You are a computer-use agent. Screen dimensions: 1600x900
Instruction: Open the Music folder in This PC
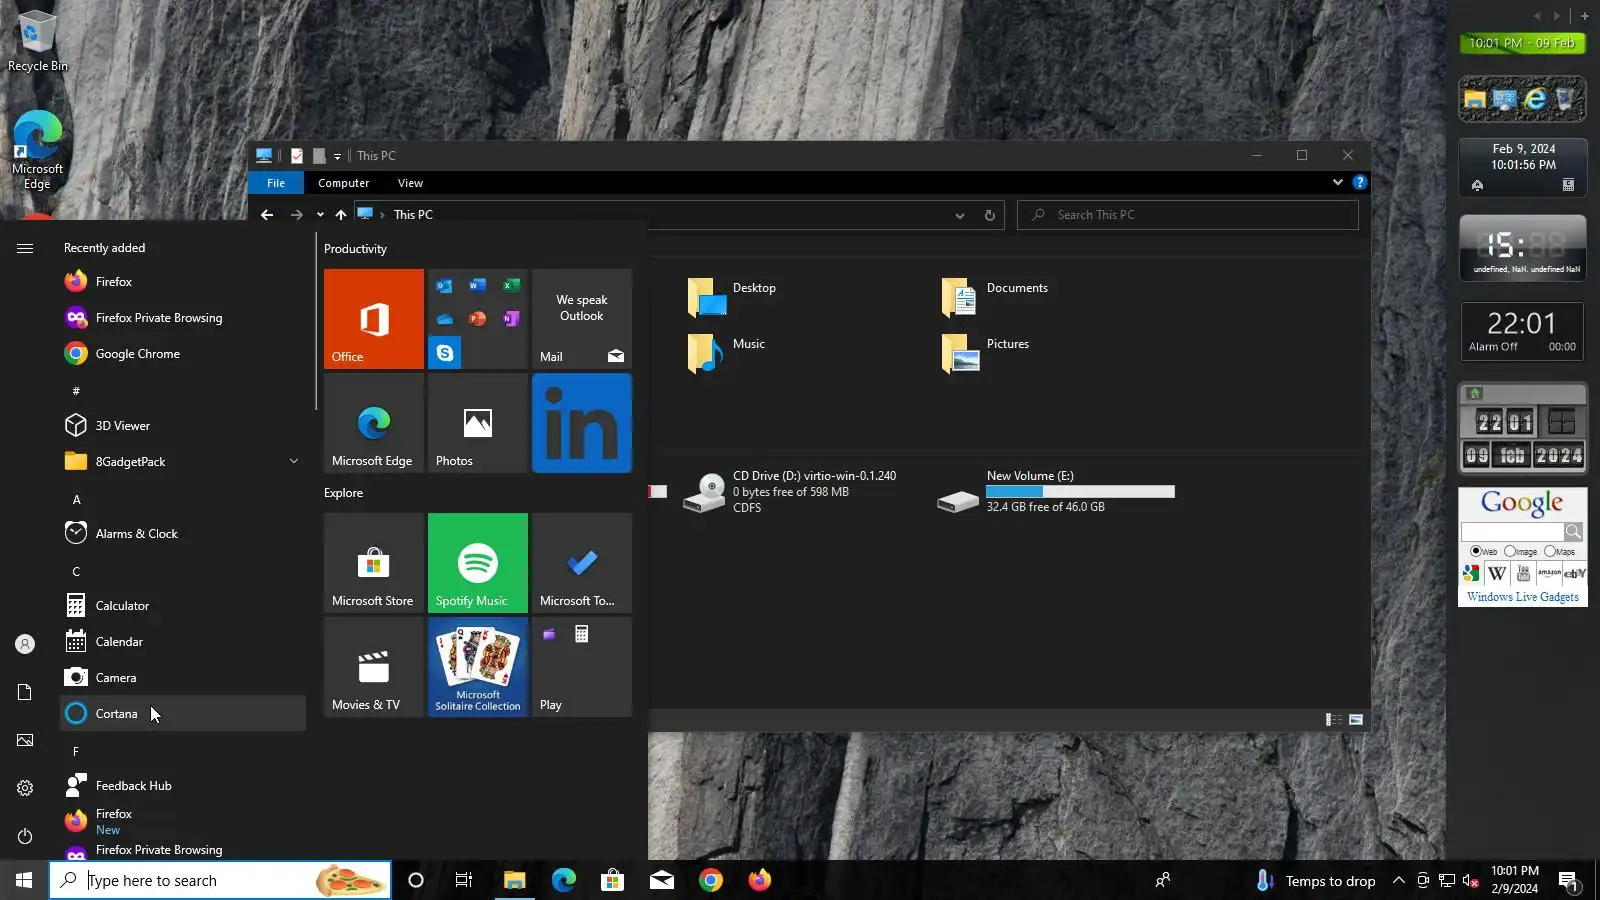pos(726,353)
